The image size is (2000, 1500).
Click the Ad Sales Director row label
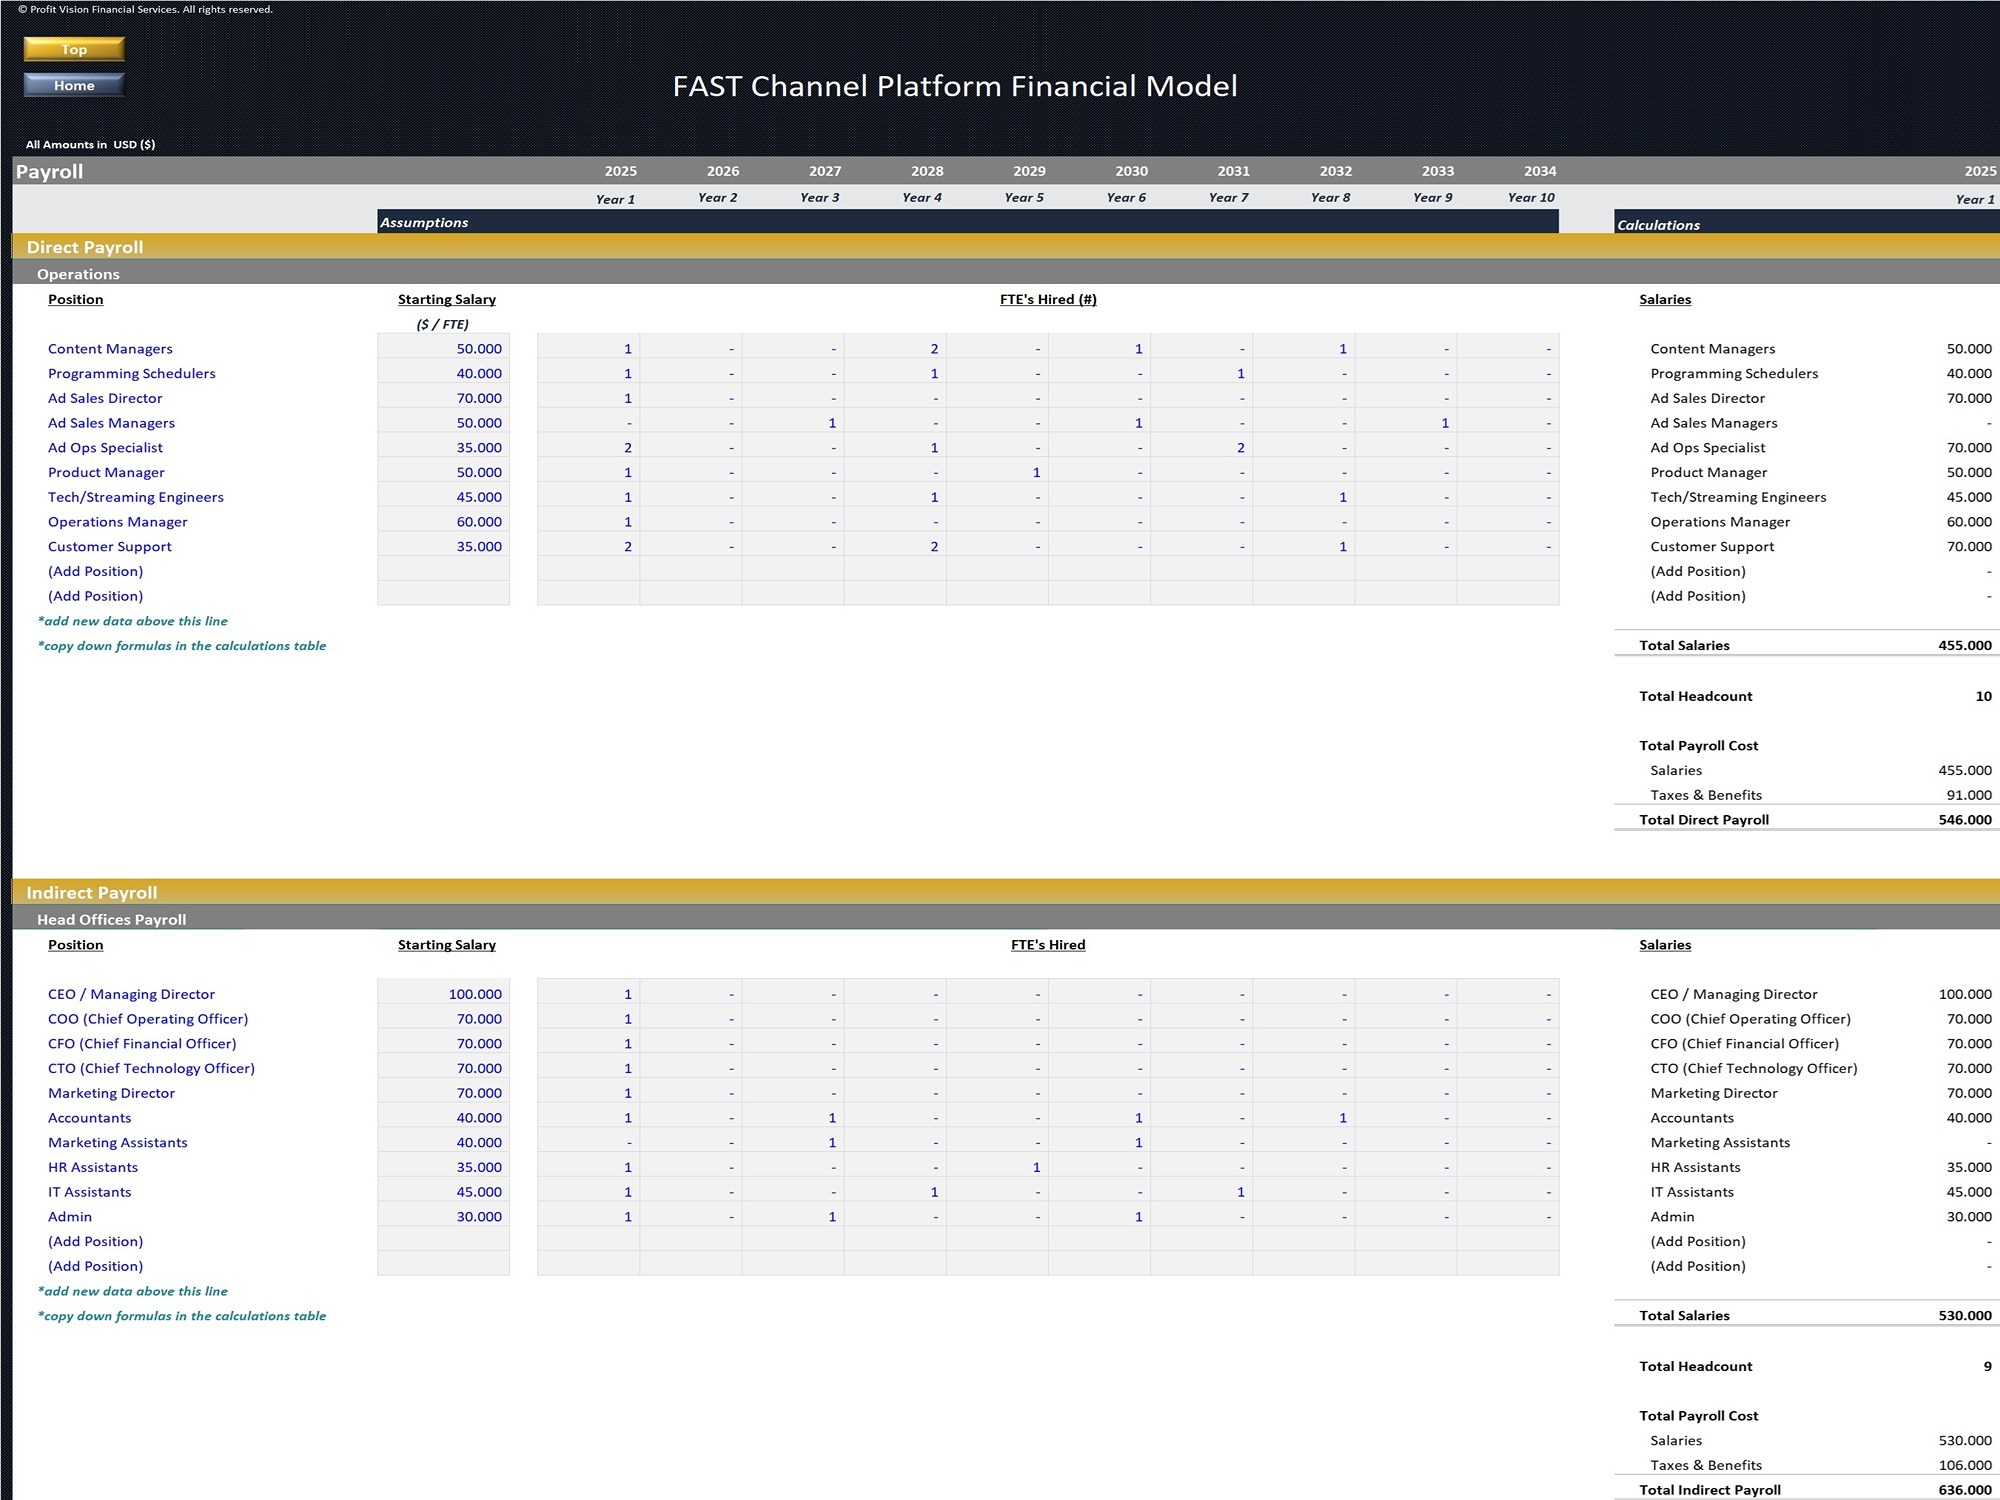pyautogui.click(x=105, y=398)
